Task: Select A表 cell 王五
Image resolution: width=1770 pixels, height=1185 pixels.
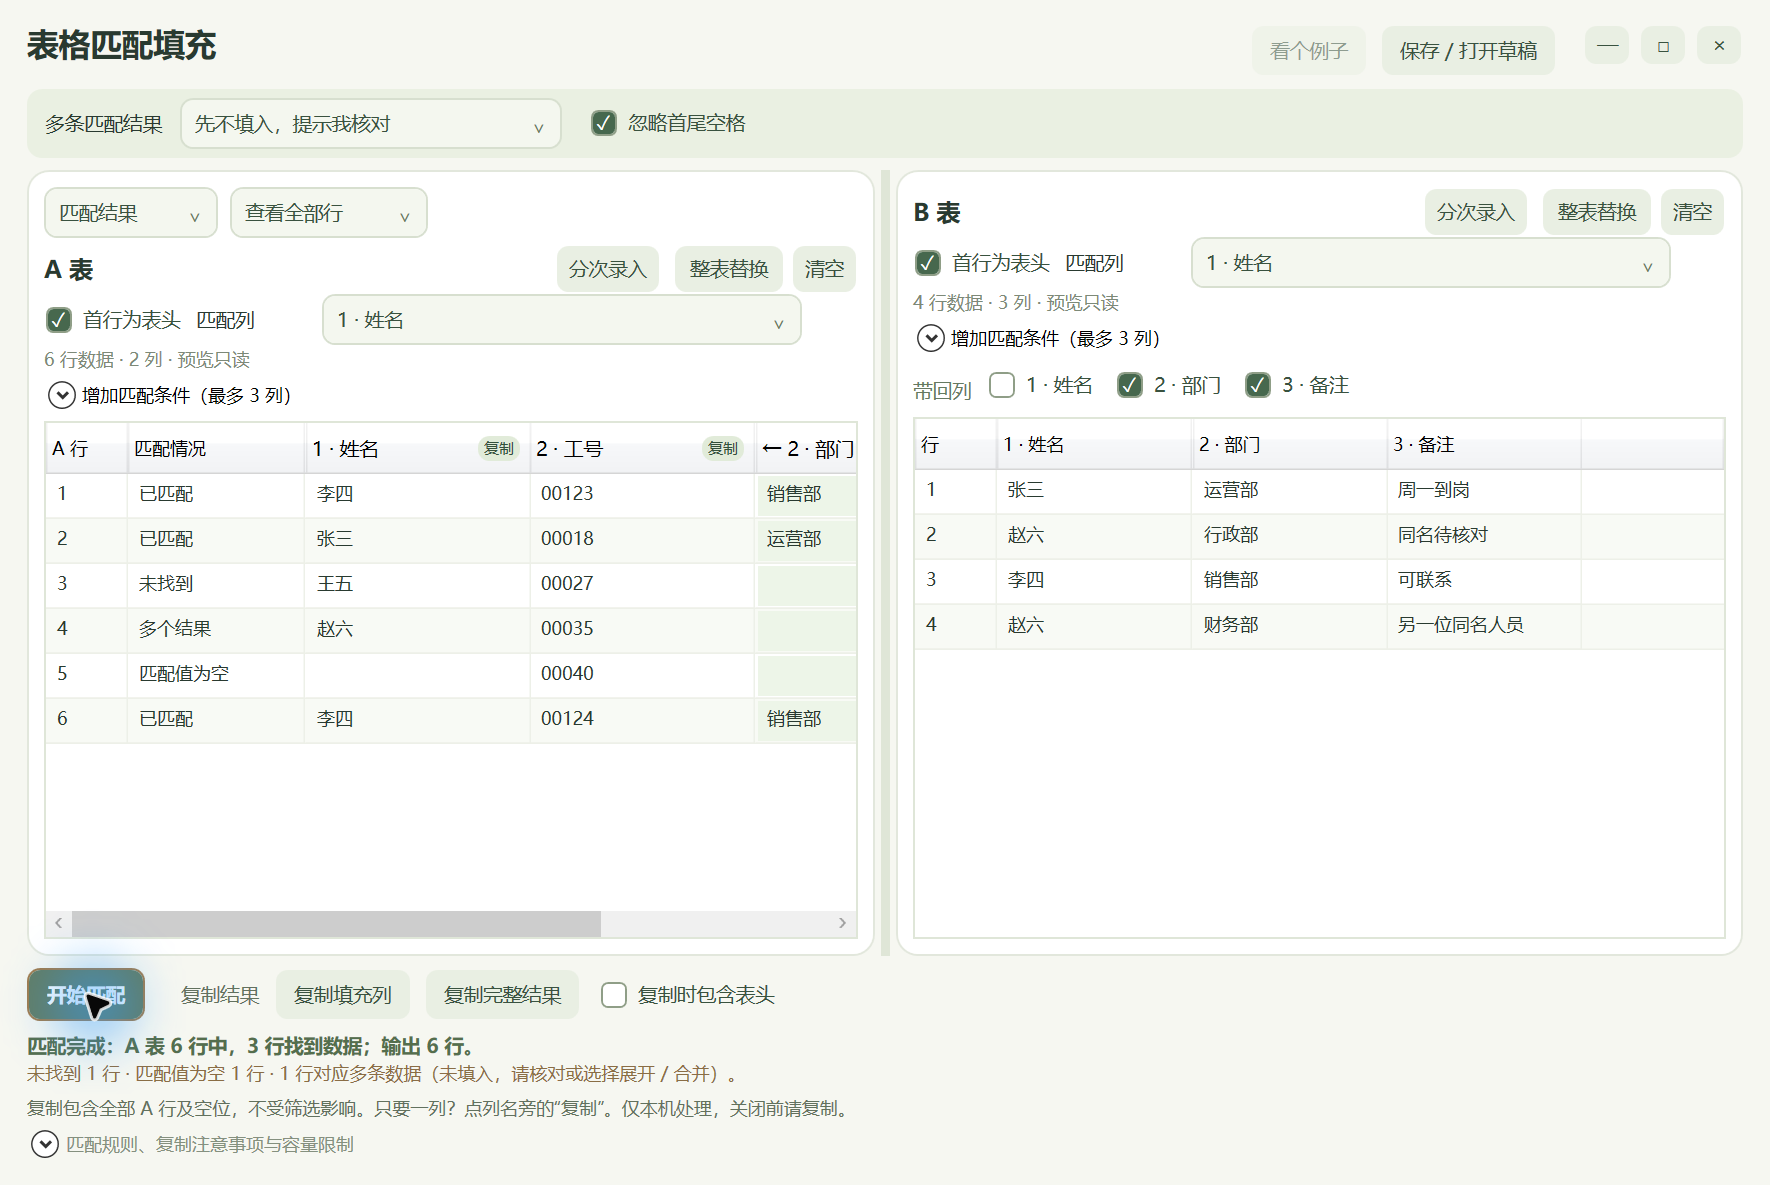Action: tap(417, 583)
